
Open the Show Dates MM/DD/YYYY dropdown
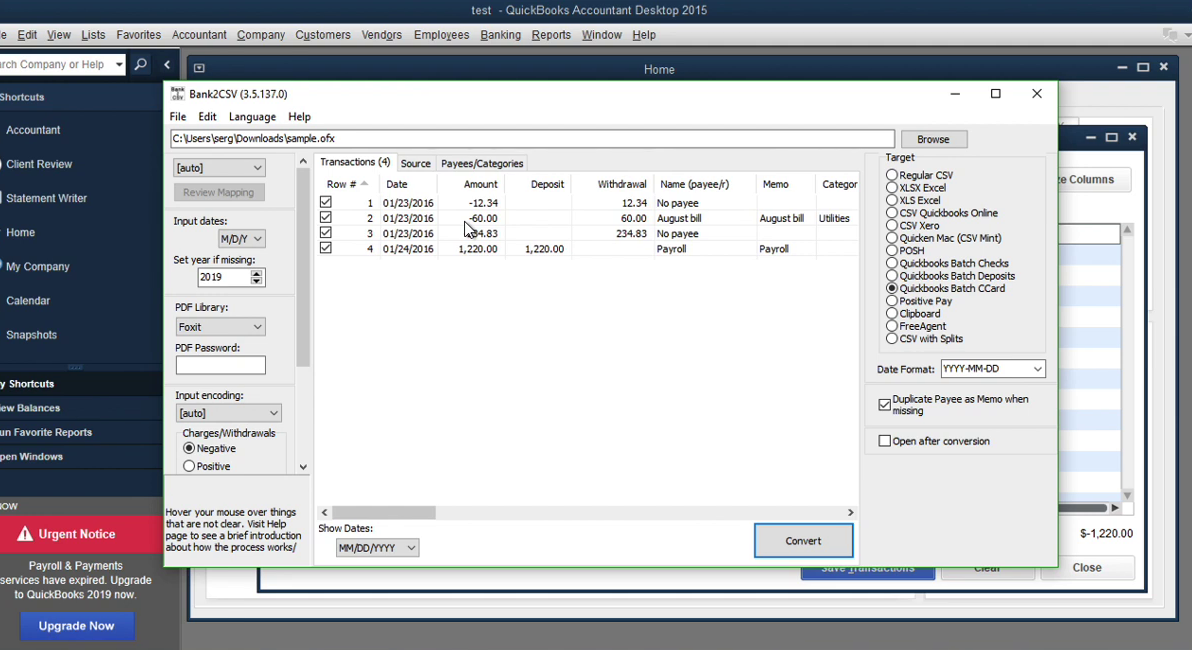pos(377,547)
